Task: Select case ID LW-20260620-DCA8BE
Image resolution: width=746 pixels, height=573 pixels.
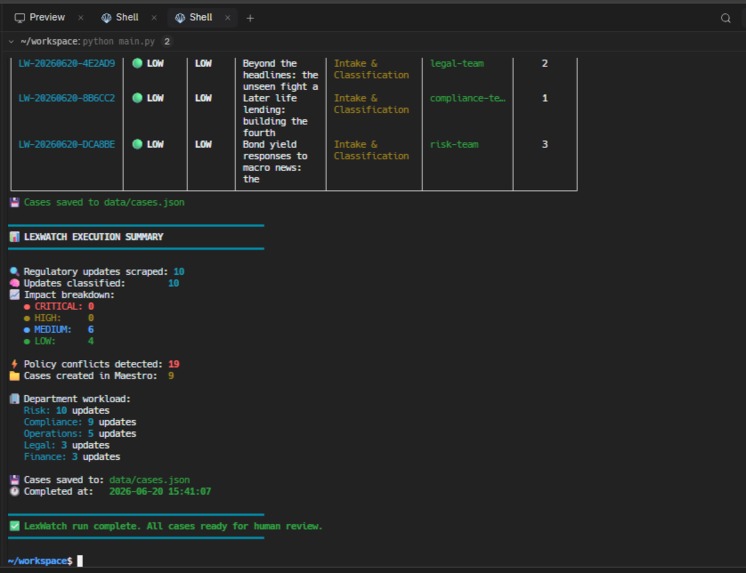Action: click(67, 144)
